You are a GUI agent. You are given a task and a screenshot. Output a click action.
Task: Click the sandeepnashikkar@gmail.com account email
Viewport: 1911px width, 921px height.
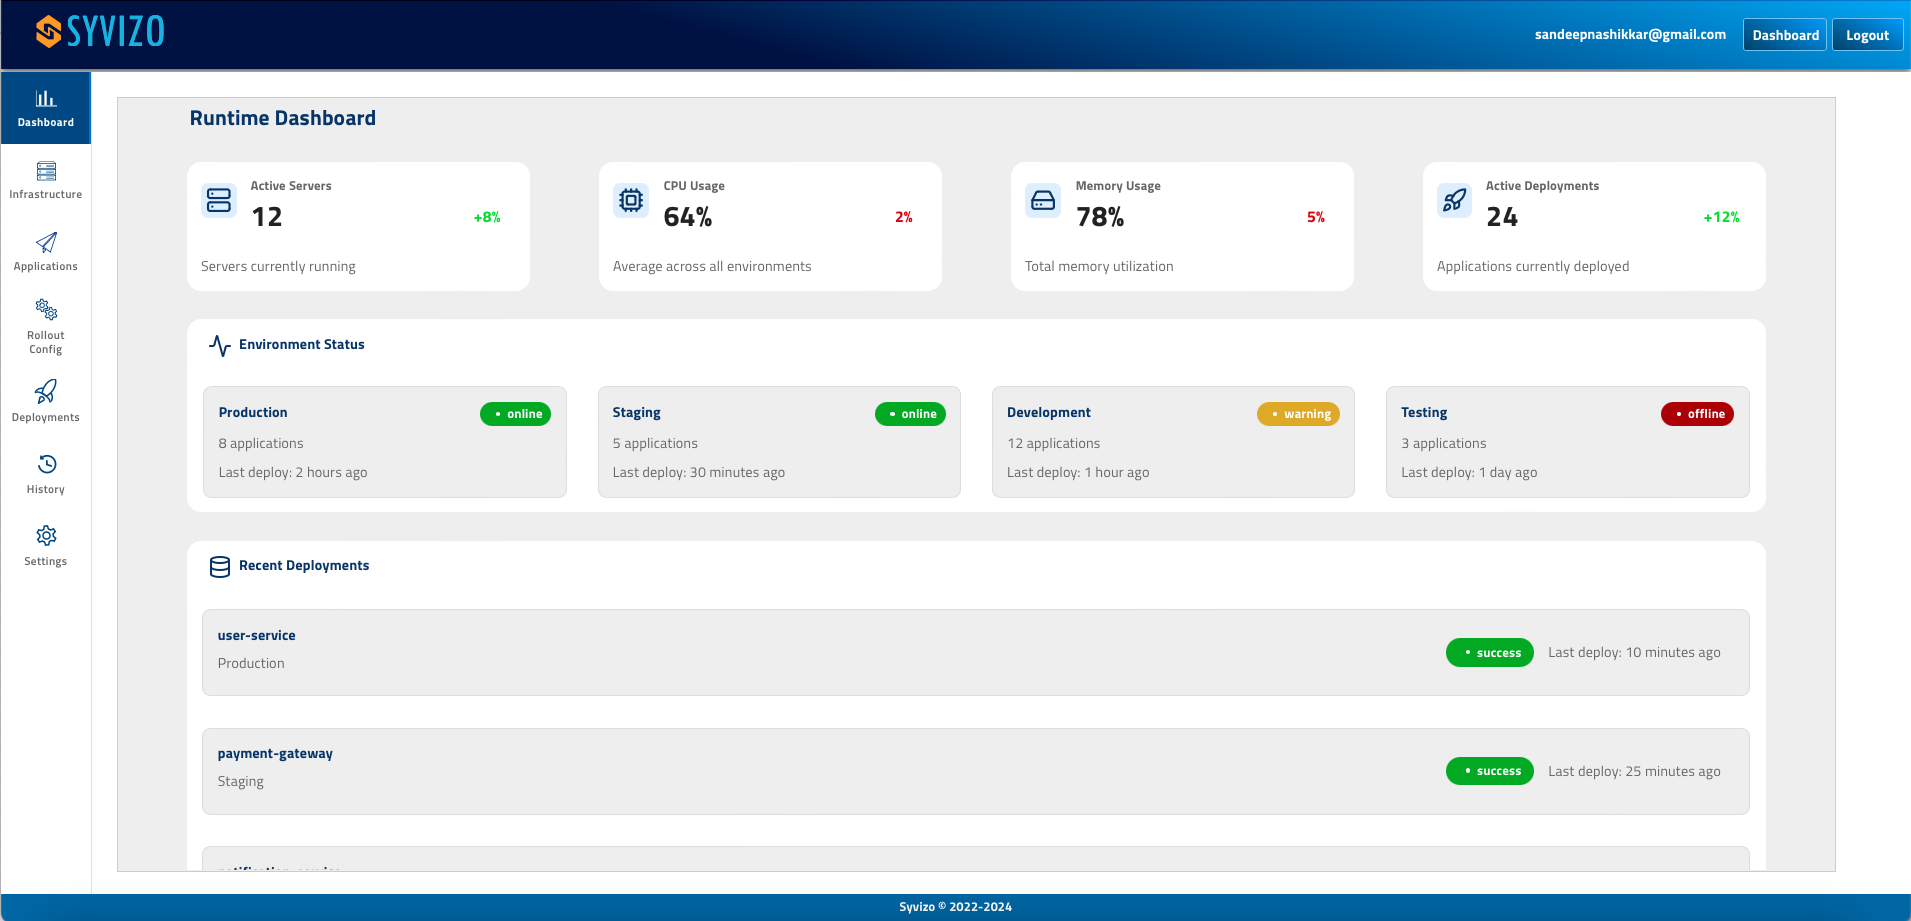pos(1630,34)
